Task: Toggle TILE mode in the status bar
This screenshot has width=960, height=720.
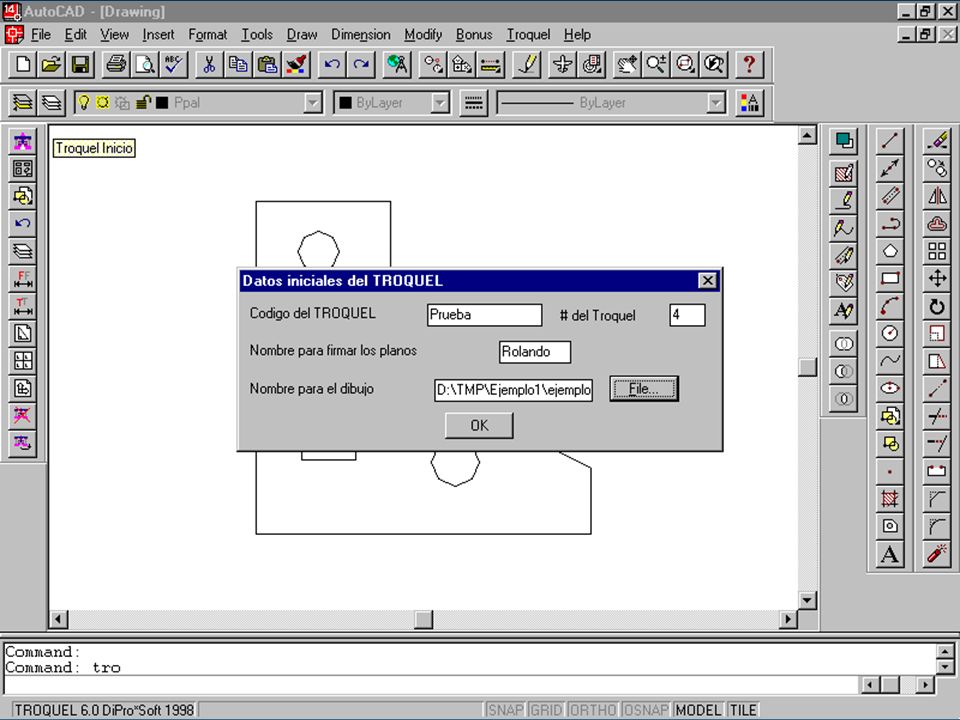Action: (743, 710)
